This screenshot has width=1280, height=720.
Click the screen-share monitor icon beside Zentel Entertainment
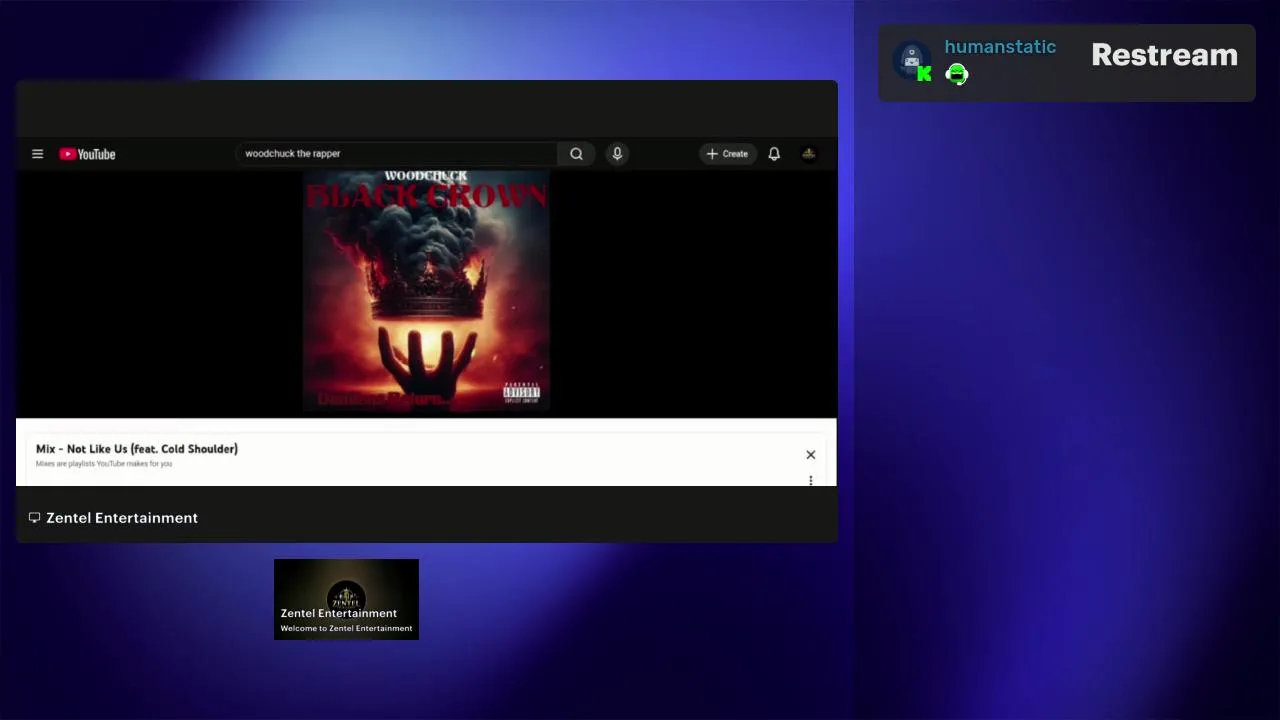[x=34, y=518]
